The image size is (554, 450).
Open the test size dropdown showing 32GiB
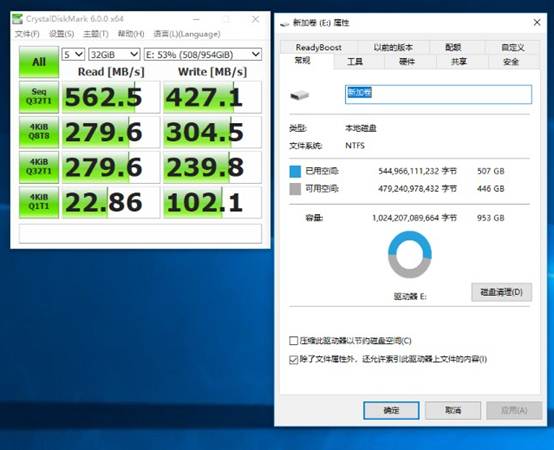[x=114, y=54]
